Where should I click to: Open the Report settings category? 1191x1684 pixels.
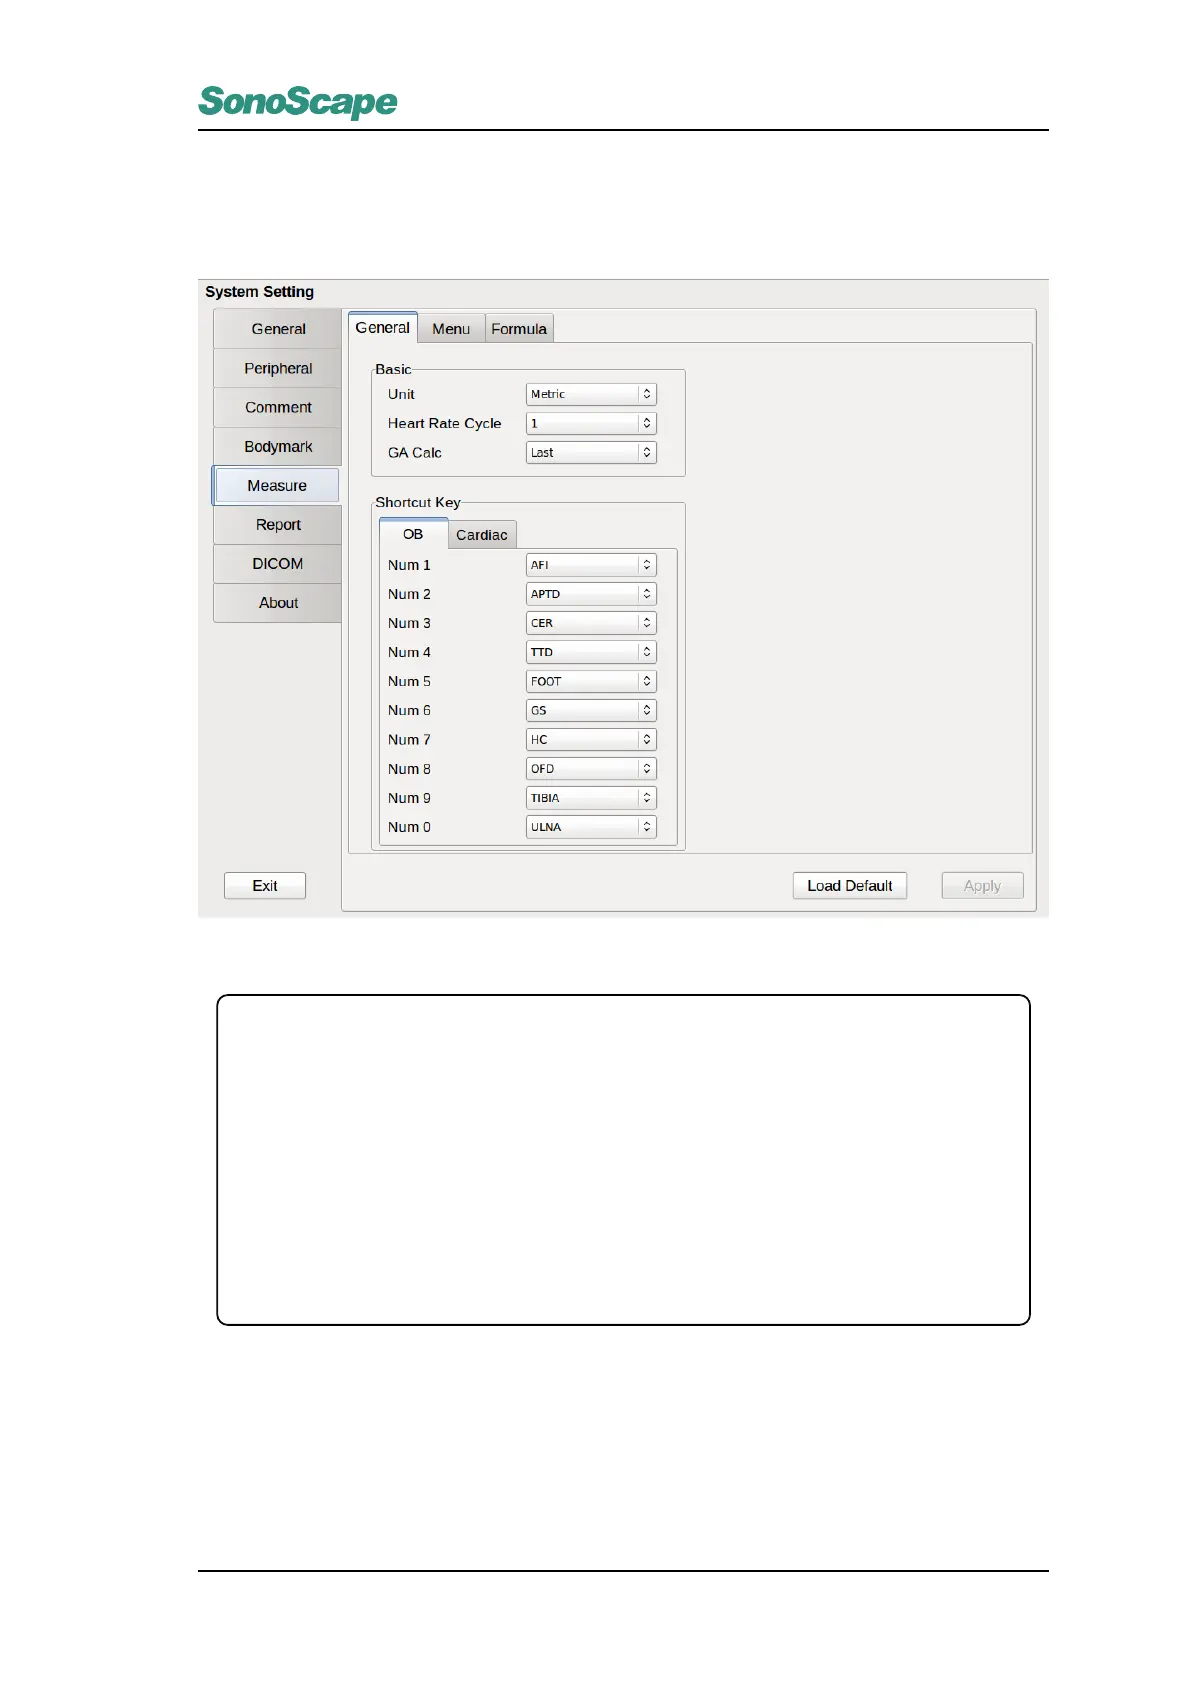pos(277,524)
